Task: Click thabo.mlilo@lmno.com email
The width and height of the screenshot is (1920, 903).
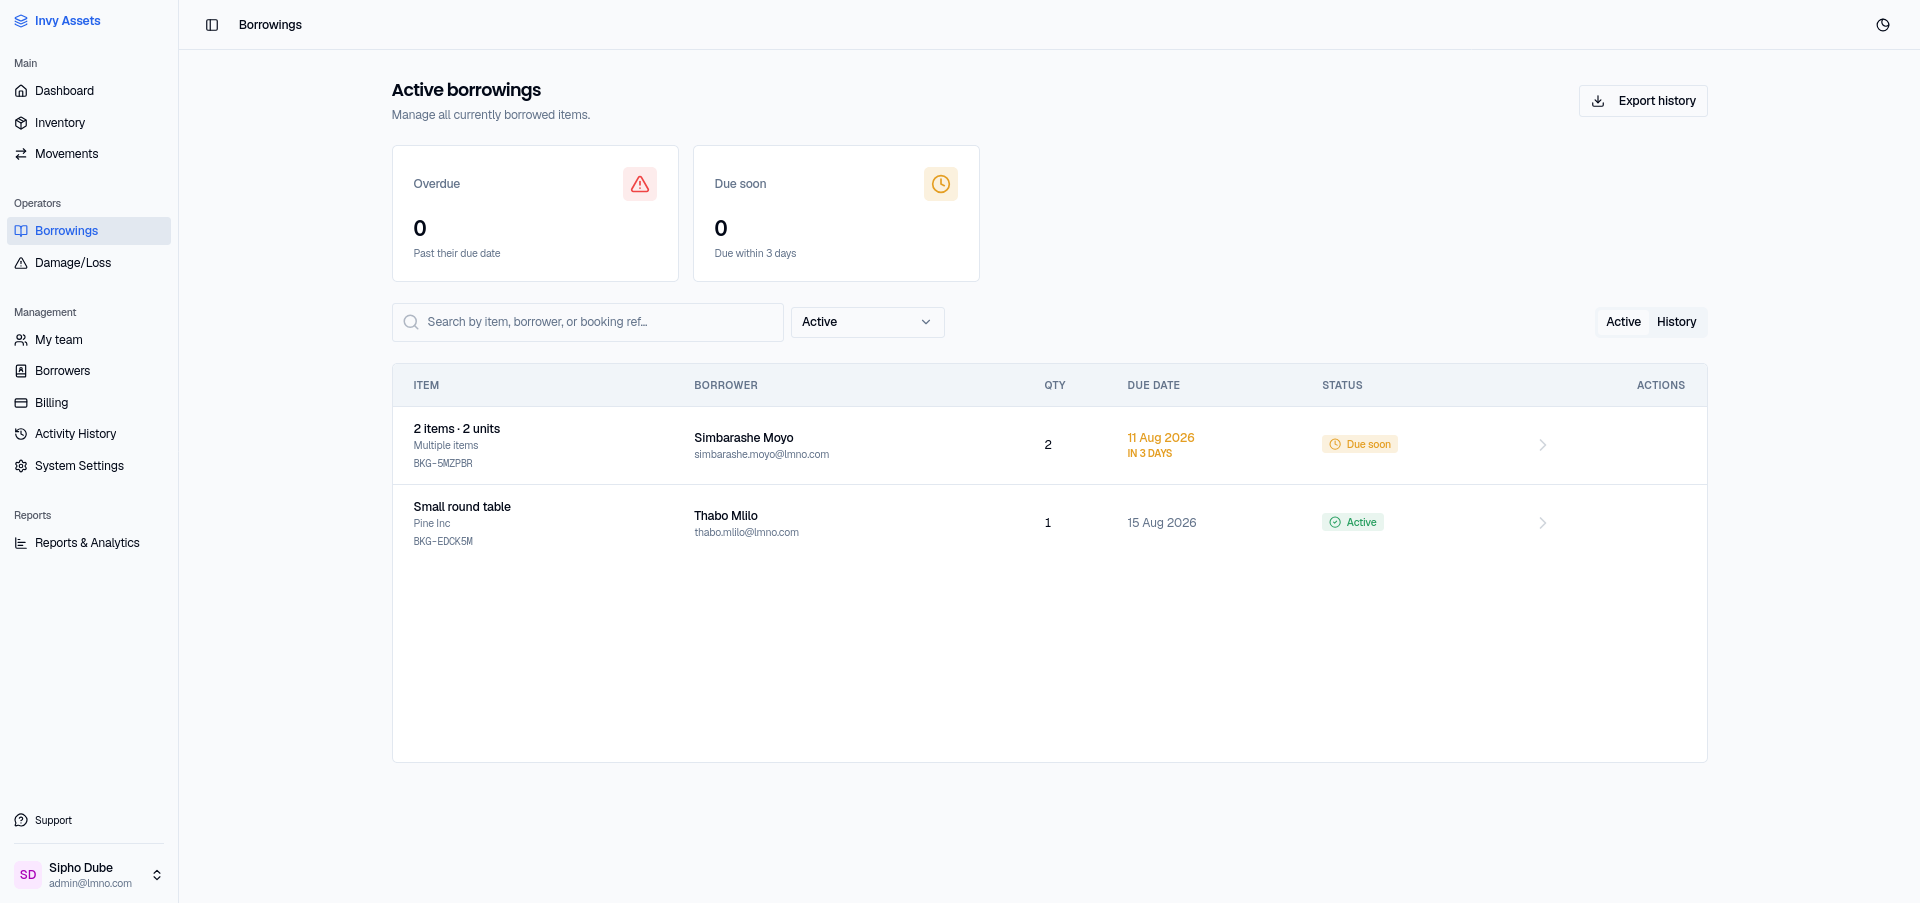Action: (x=747, y=533)
